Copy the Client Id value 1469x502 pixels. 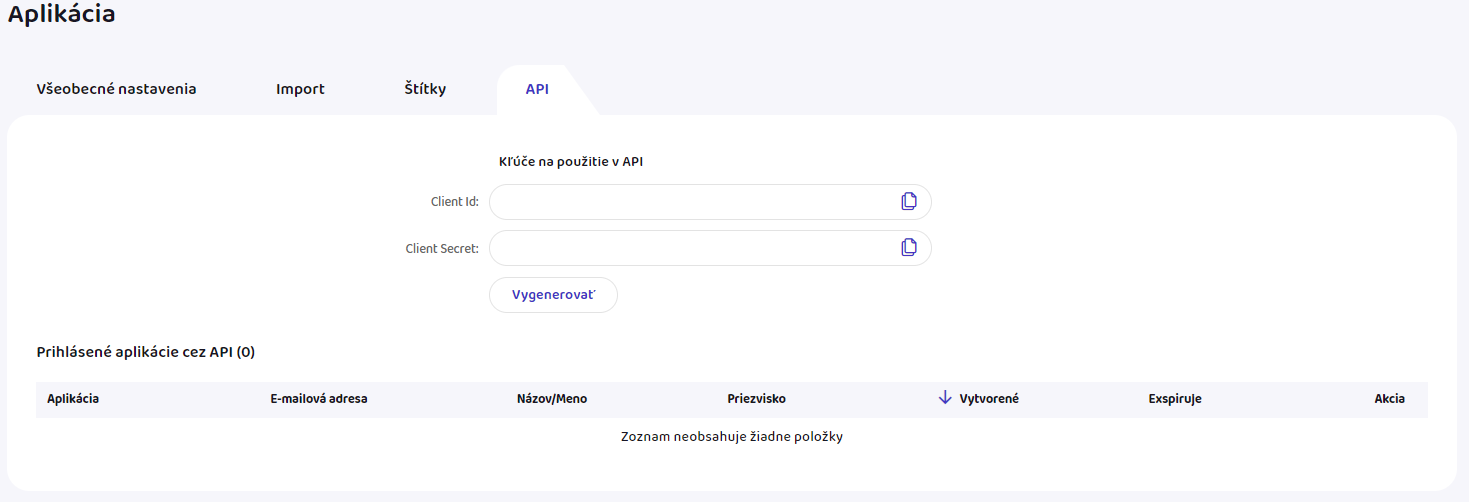(x=908, y=202)
